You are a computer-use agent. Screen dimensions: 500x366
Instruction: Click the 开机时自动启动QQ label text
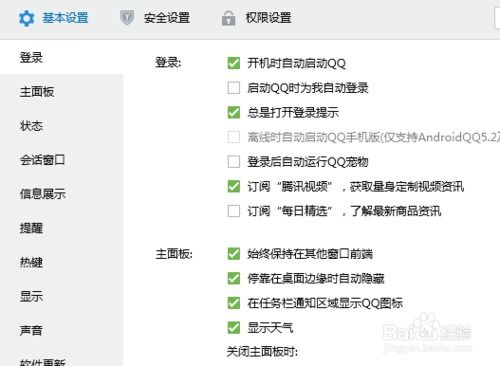[x=296, y=63]
